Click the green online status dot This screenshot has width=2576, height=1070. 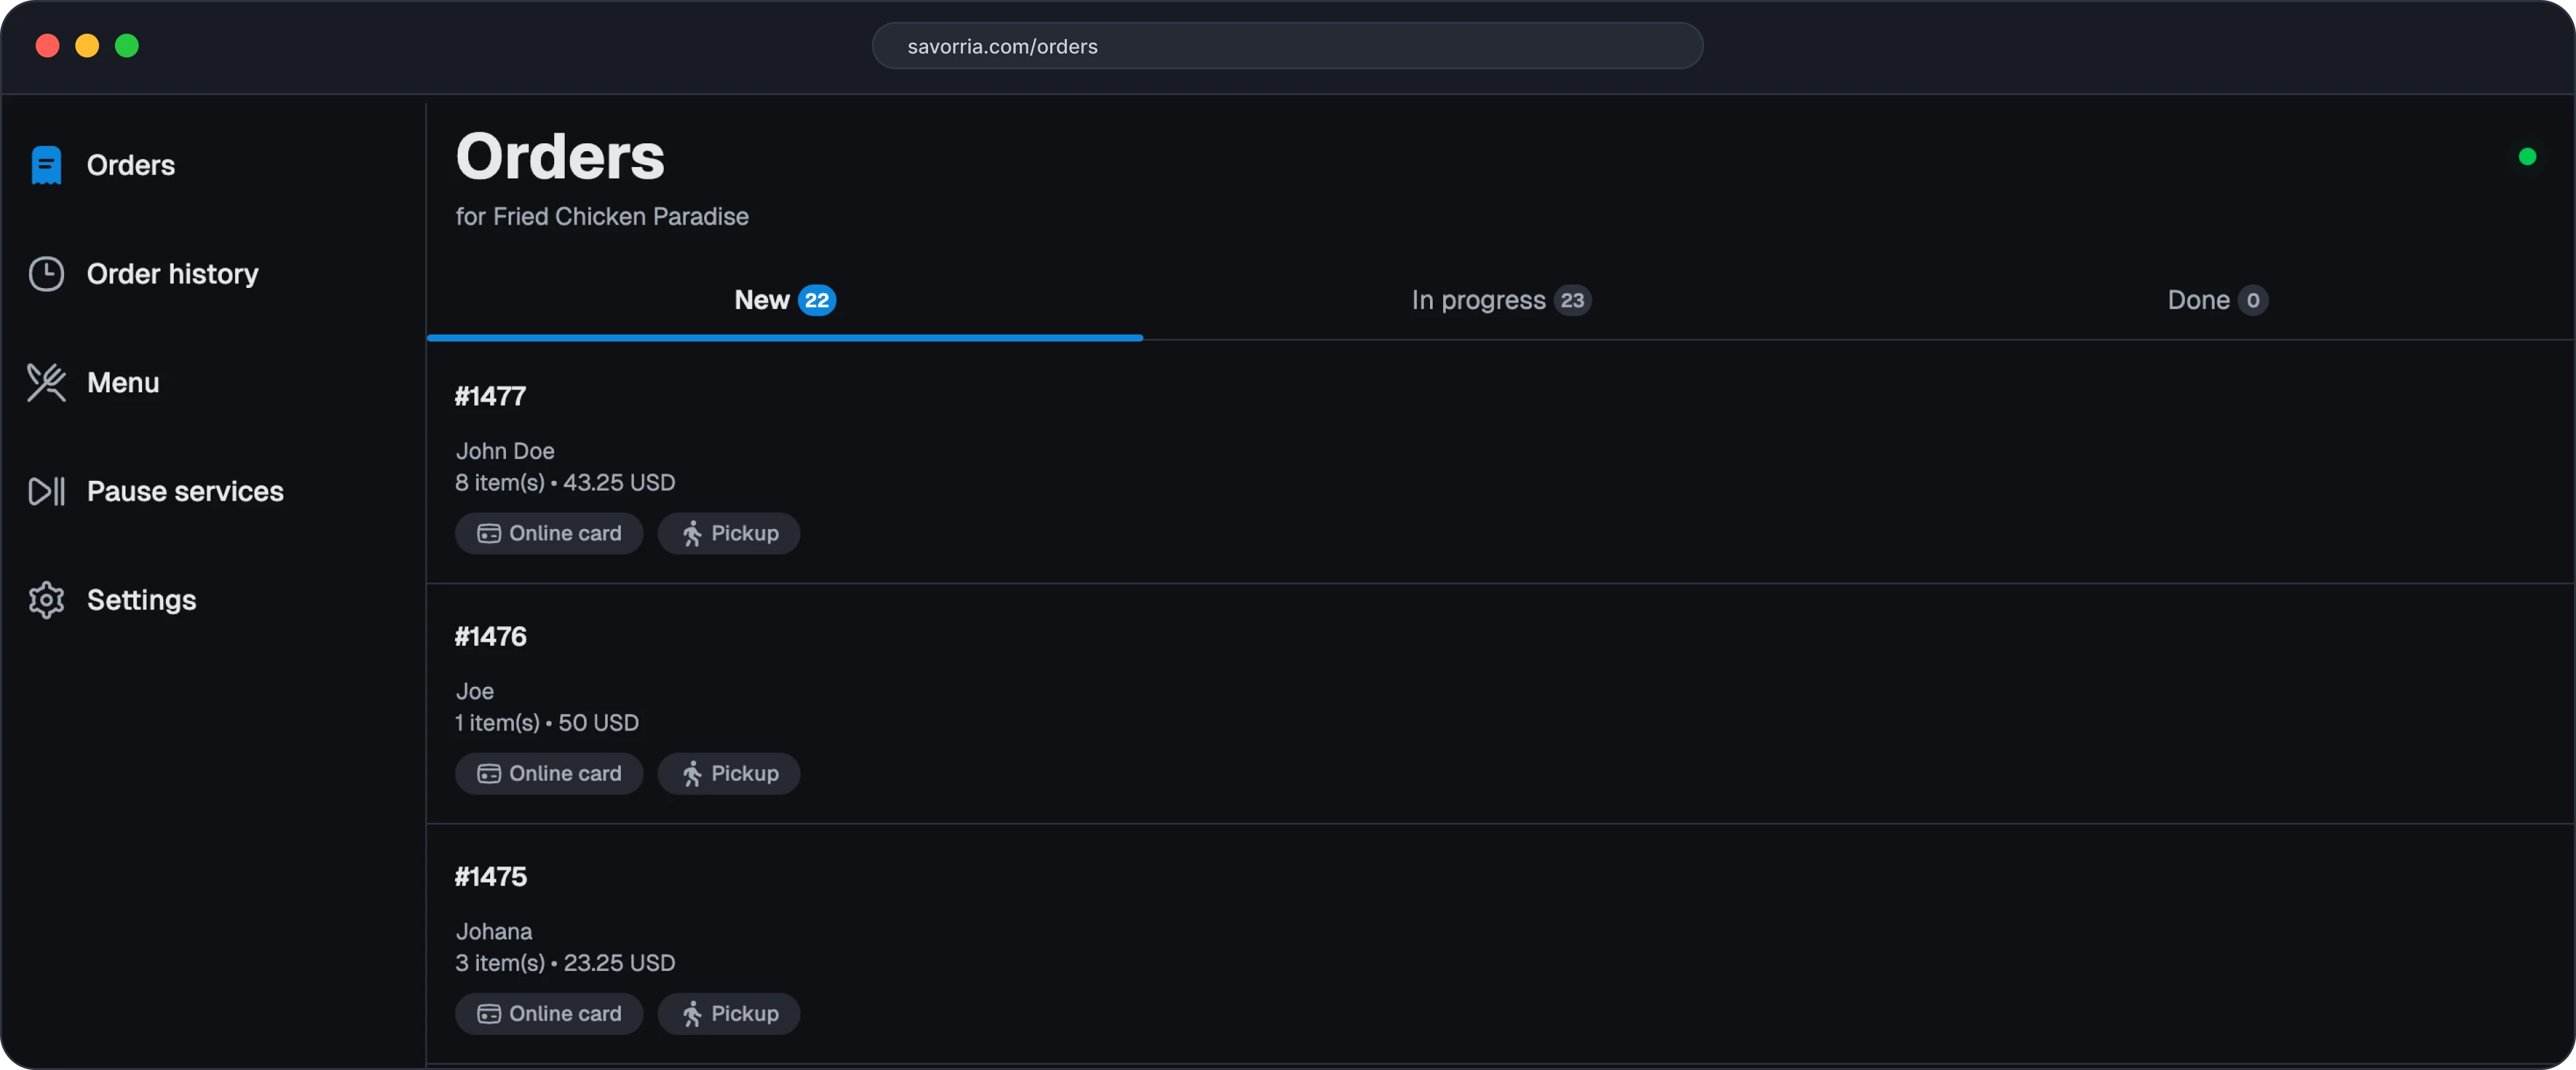point(2527,157)
